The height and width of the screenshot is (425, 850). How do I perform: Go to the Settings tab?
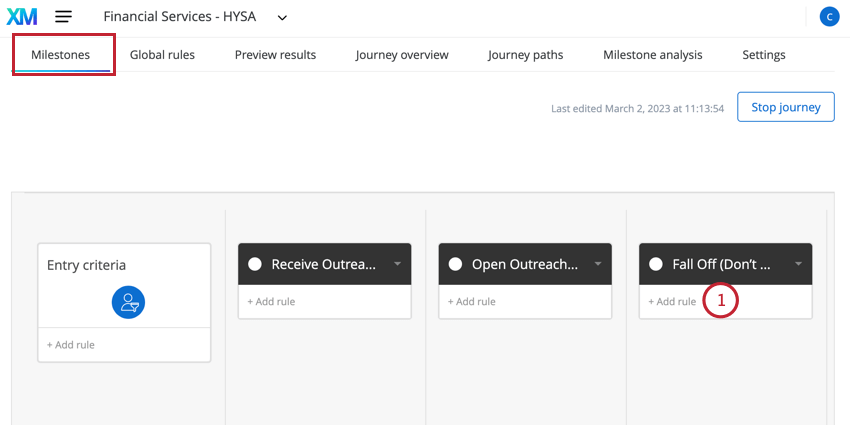click(x=764, y=55)
